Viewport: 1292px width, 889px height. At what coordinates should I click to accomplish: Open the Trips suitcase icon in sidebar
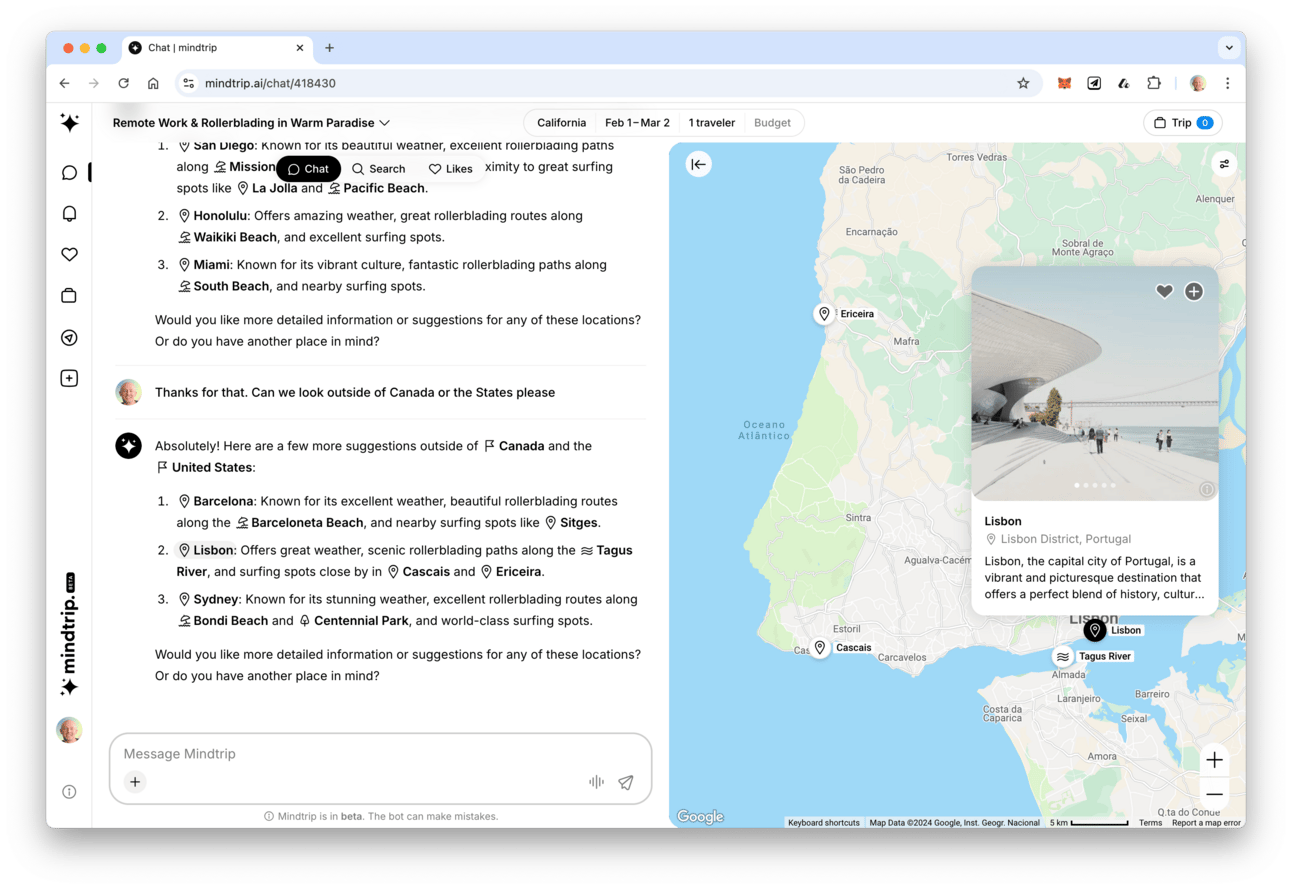point(69,296)
